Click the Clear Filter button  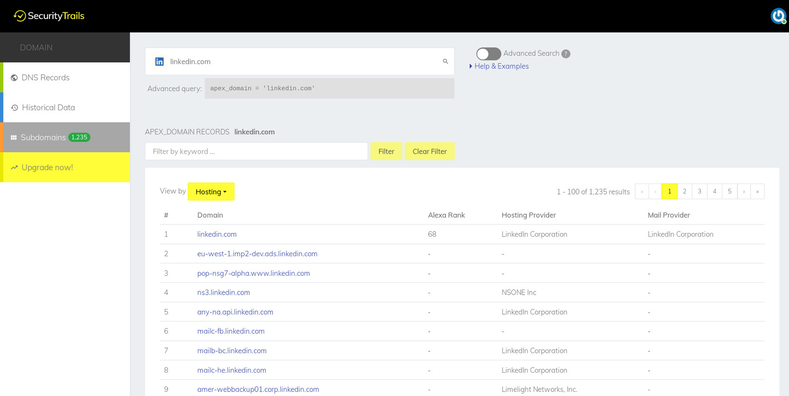430,151
